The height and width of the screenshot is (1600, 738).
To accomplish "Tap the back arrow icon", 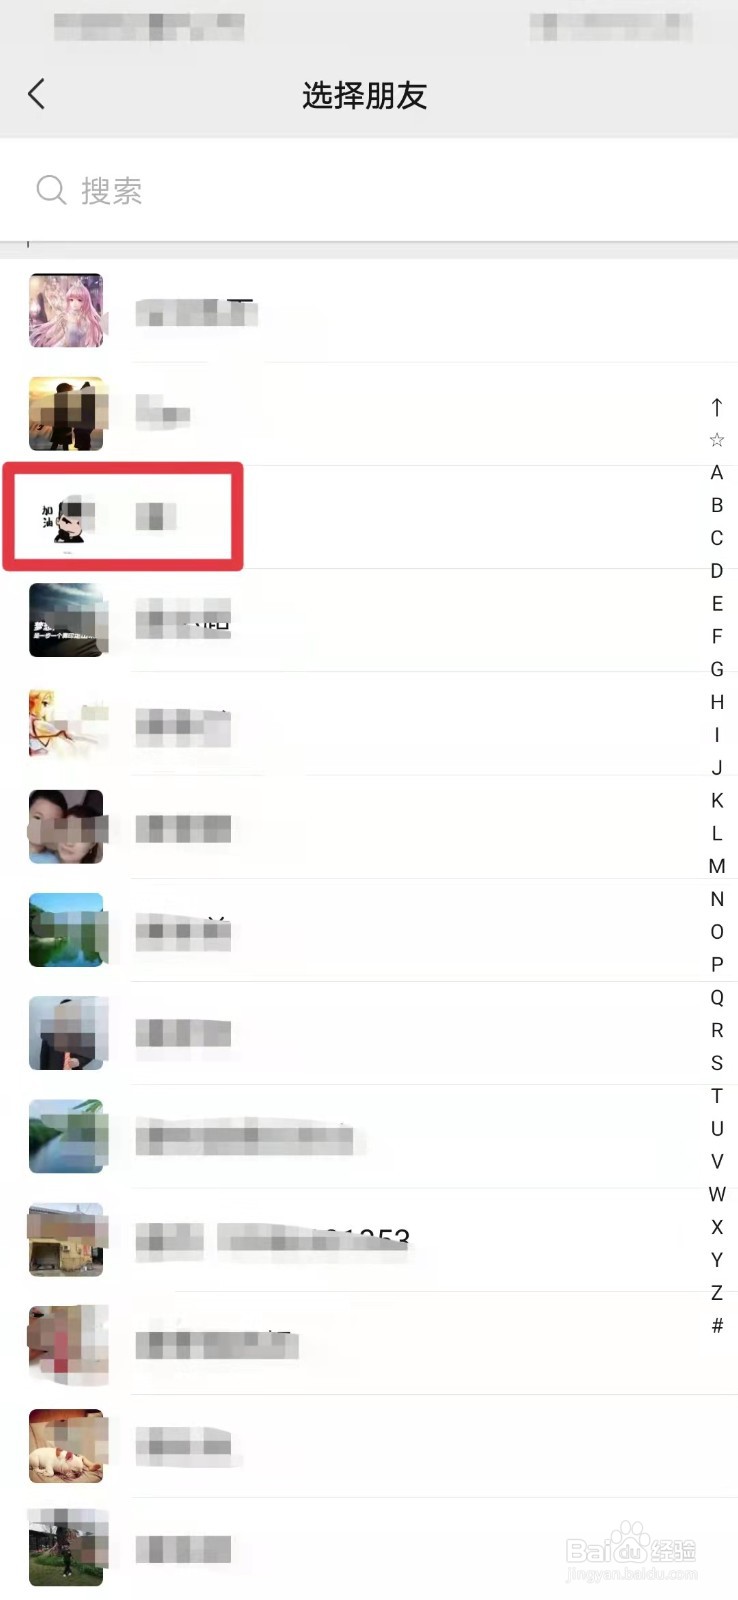I will click(x=36, y=95).
